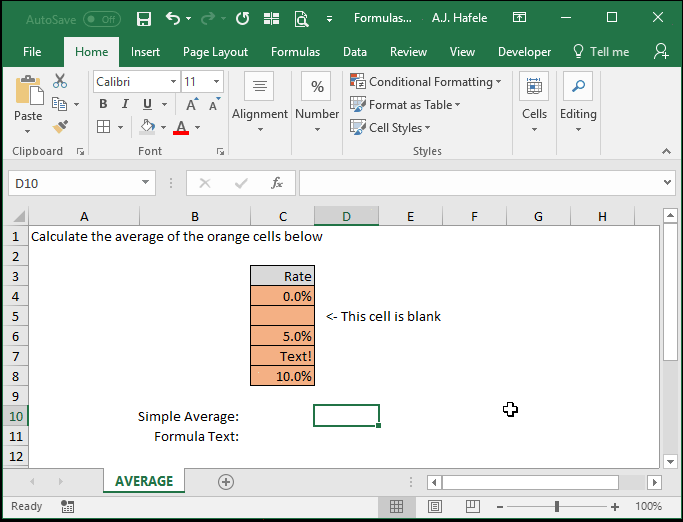This screenshot has height=522, width=683.
Task: Increase font size with large A
Action: [x=192, y=105]
